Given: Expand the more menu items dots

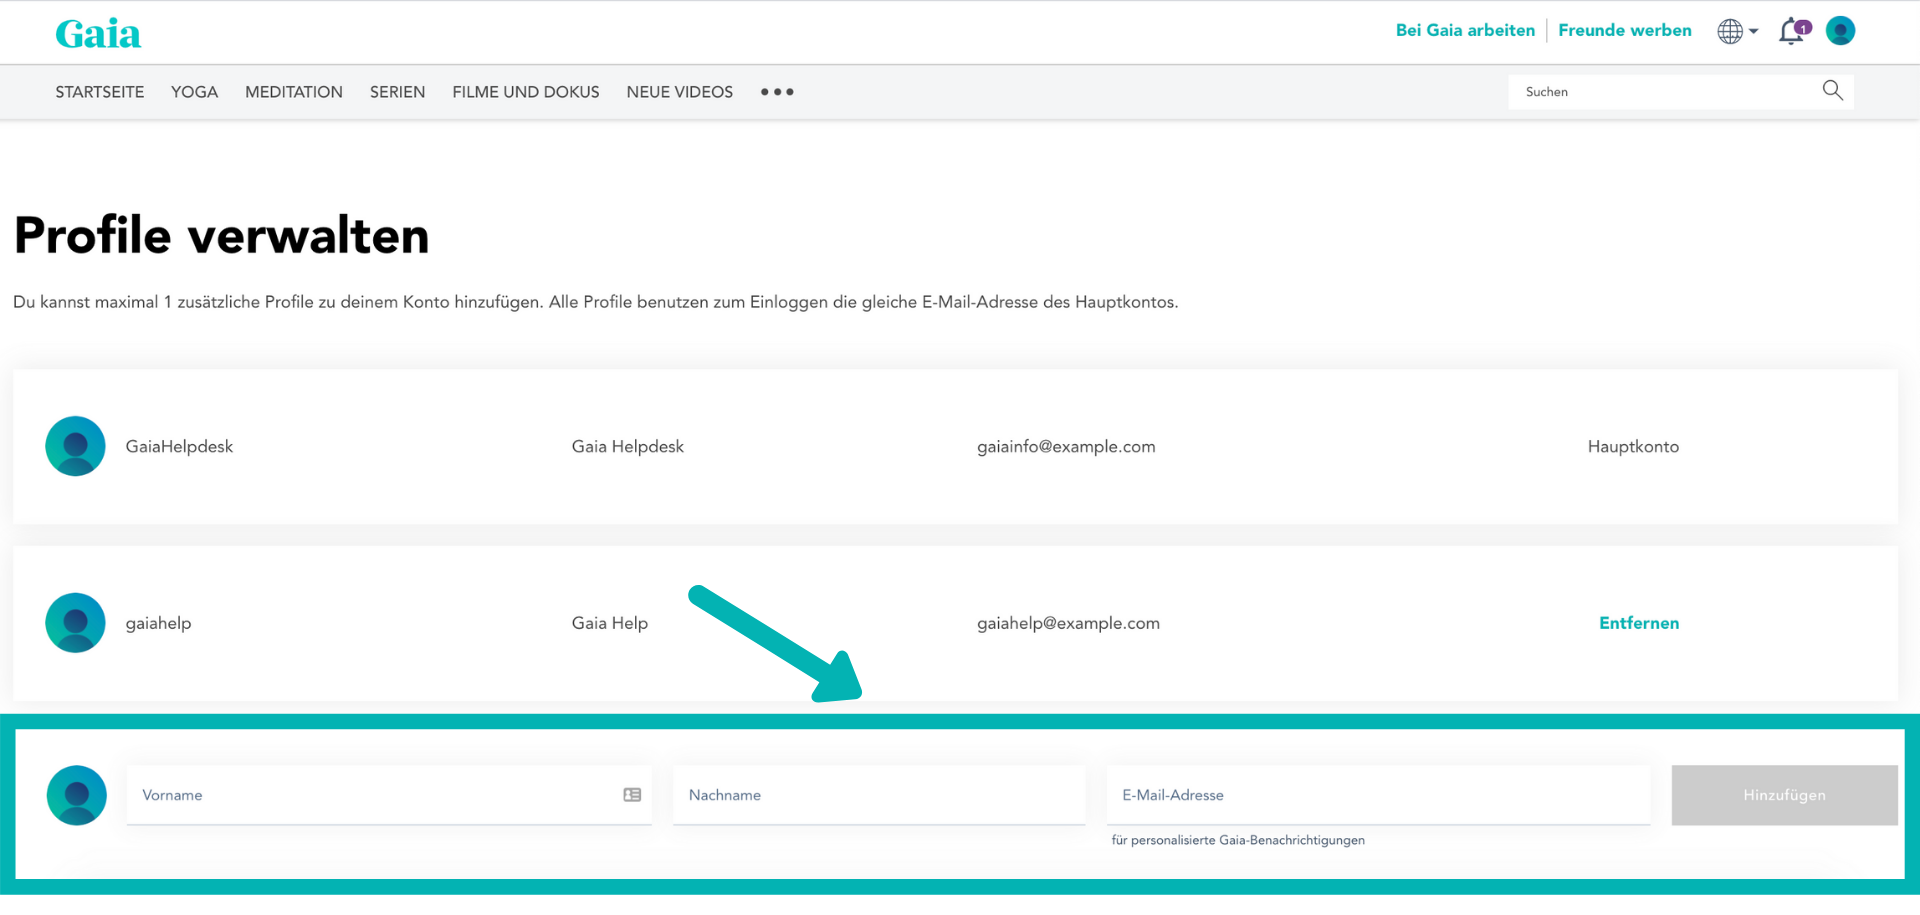Looking at the screenshot, I should [777, 92].
